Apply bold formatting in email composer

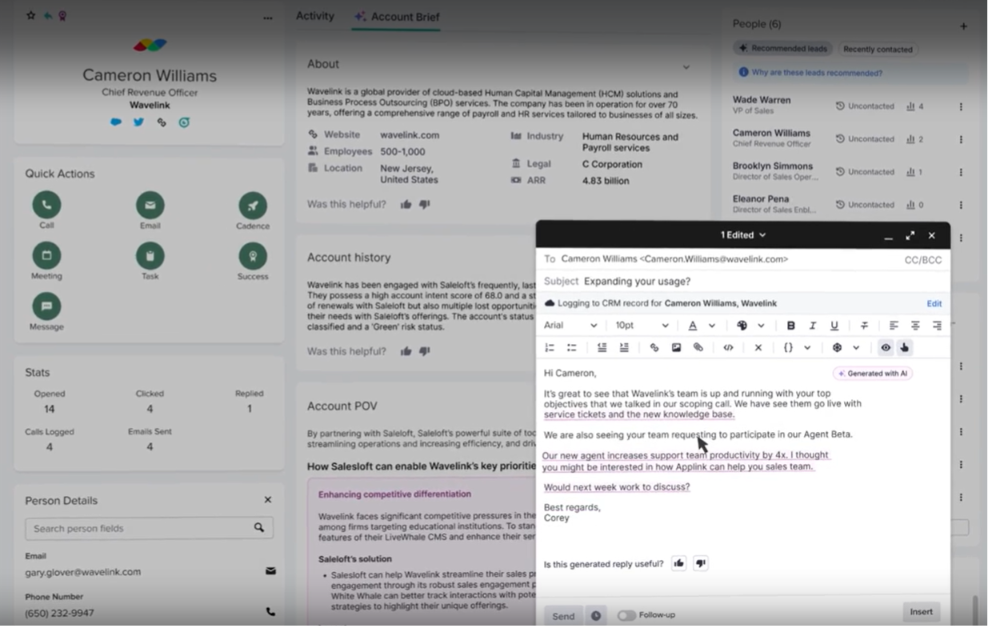[791, 325]
